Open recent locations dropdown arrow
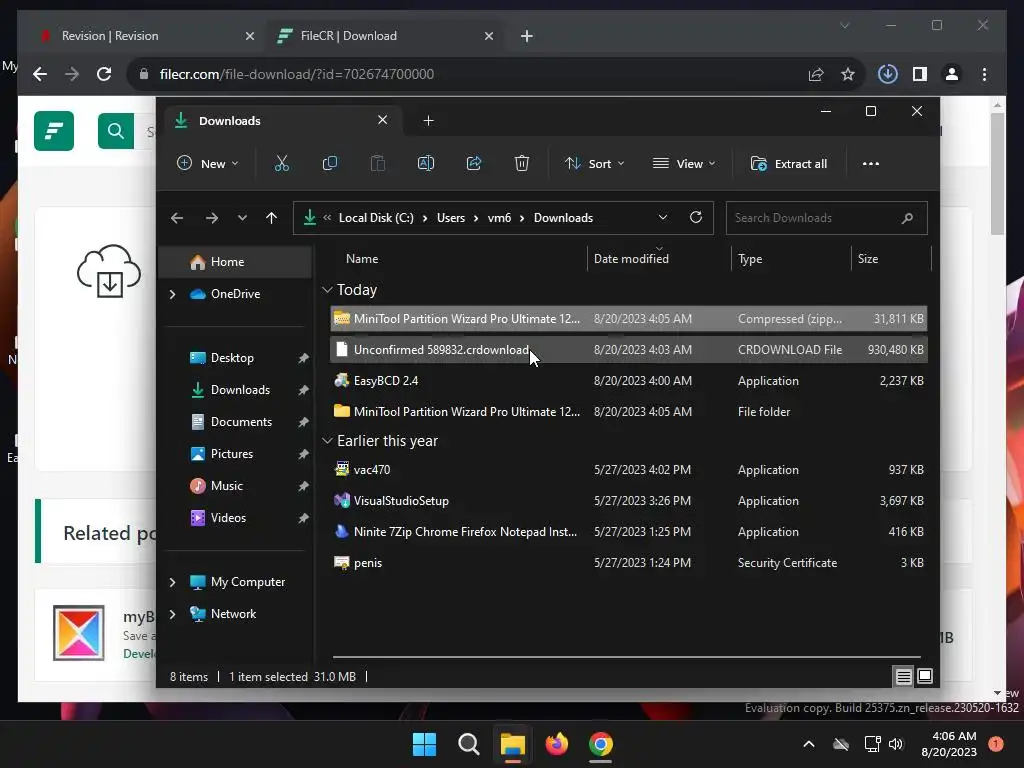 coord(242,218)
